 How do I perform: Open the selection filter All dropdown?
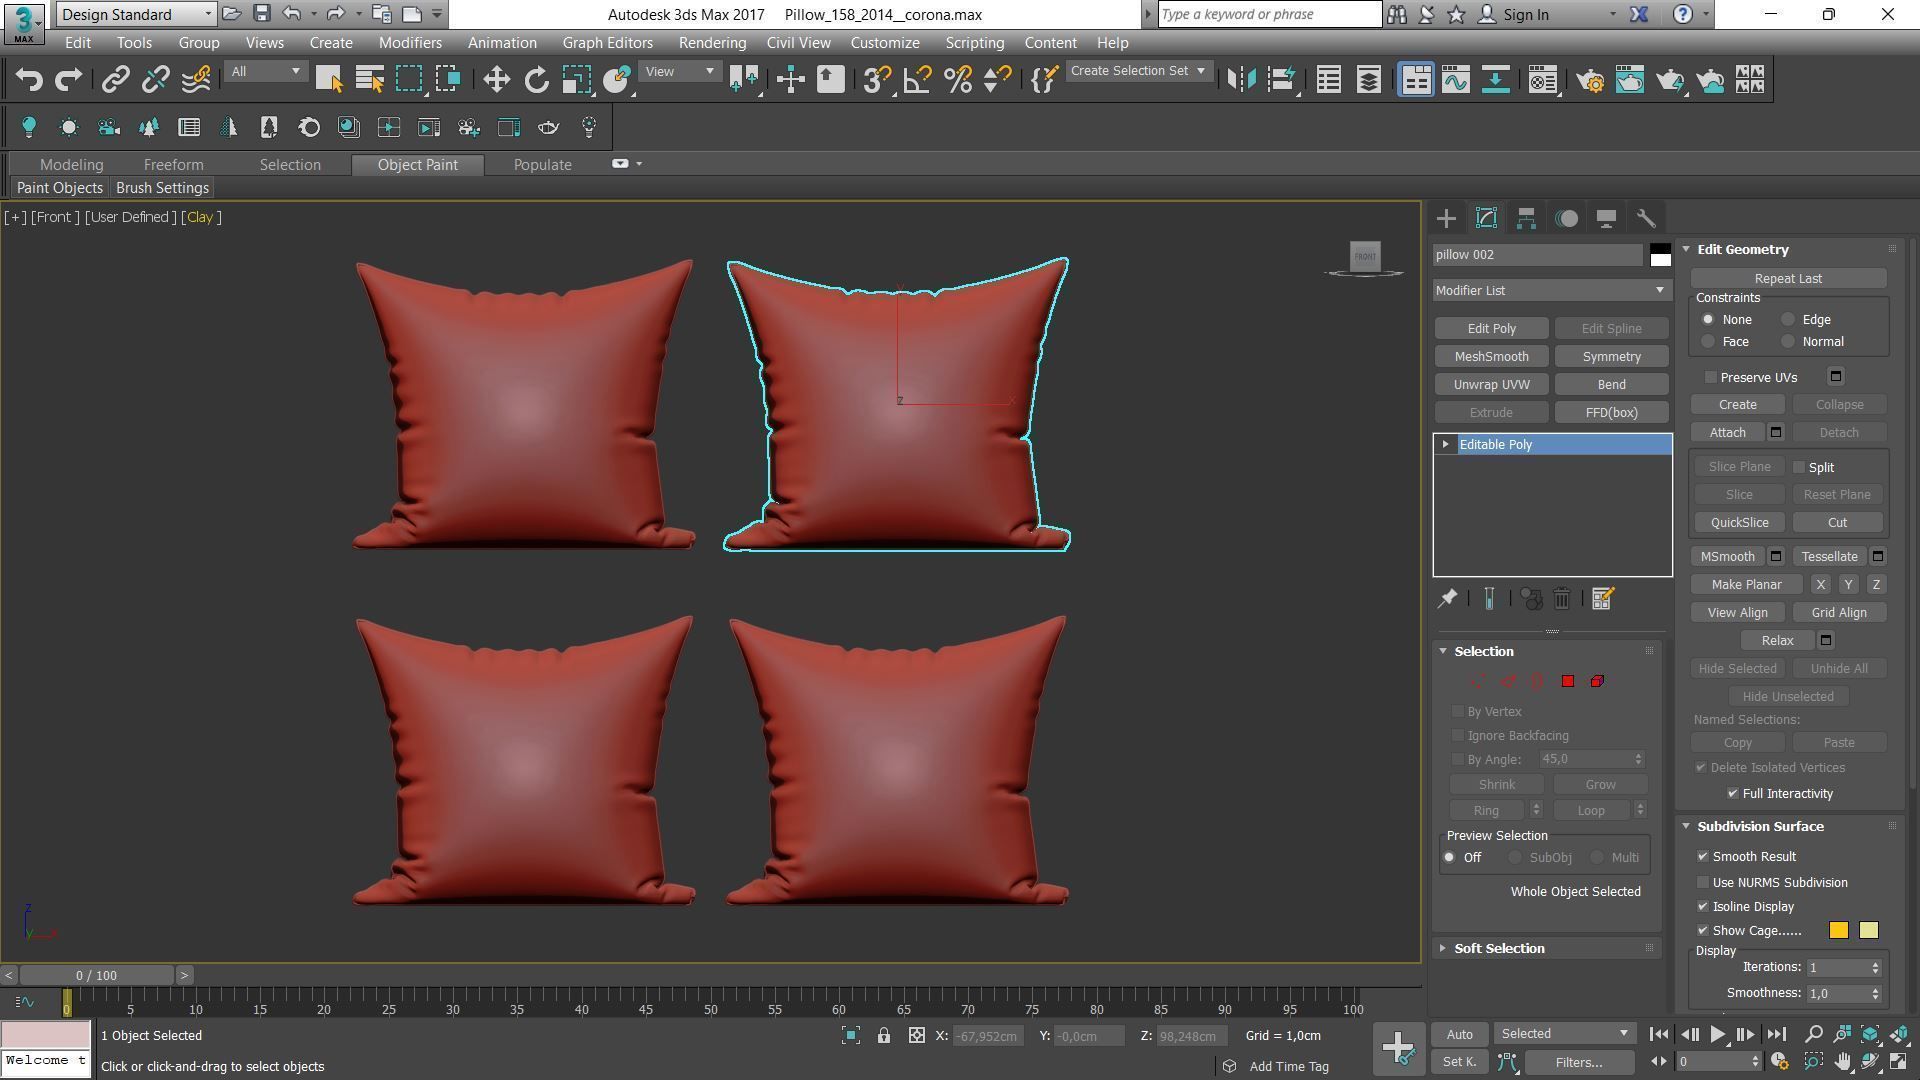tap(265, 72)
